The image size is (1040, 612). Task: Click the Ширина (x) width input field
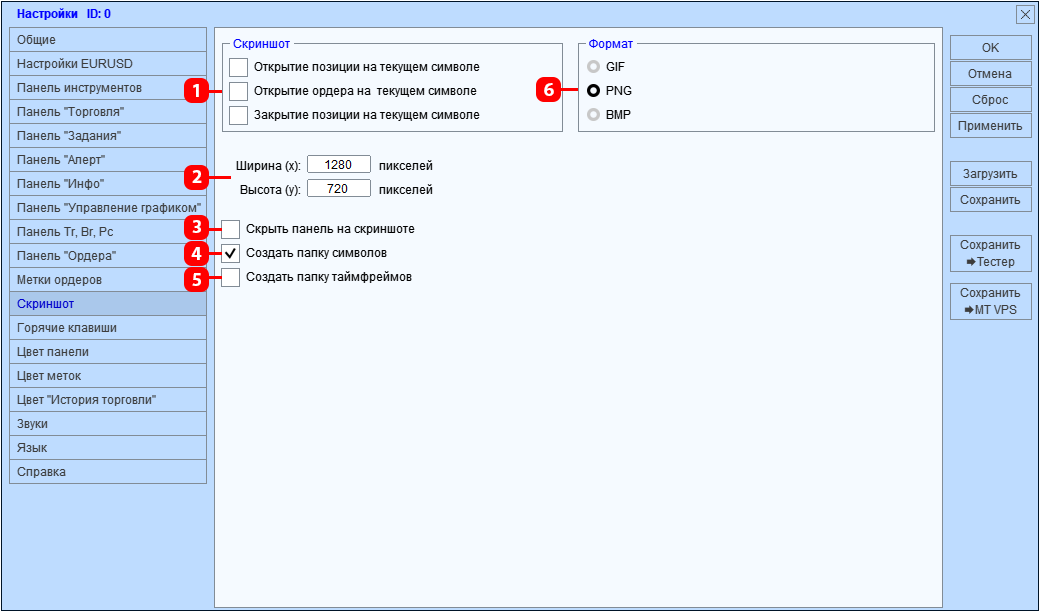338,165
